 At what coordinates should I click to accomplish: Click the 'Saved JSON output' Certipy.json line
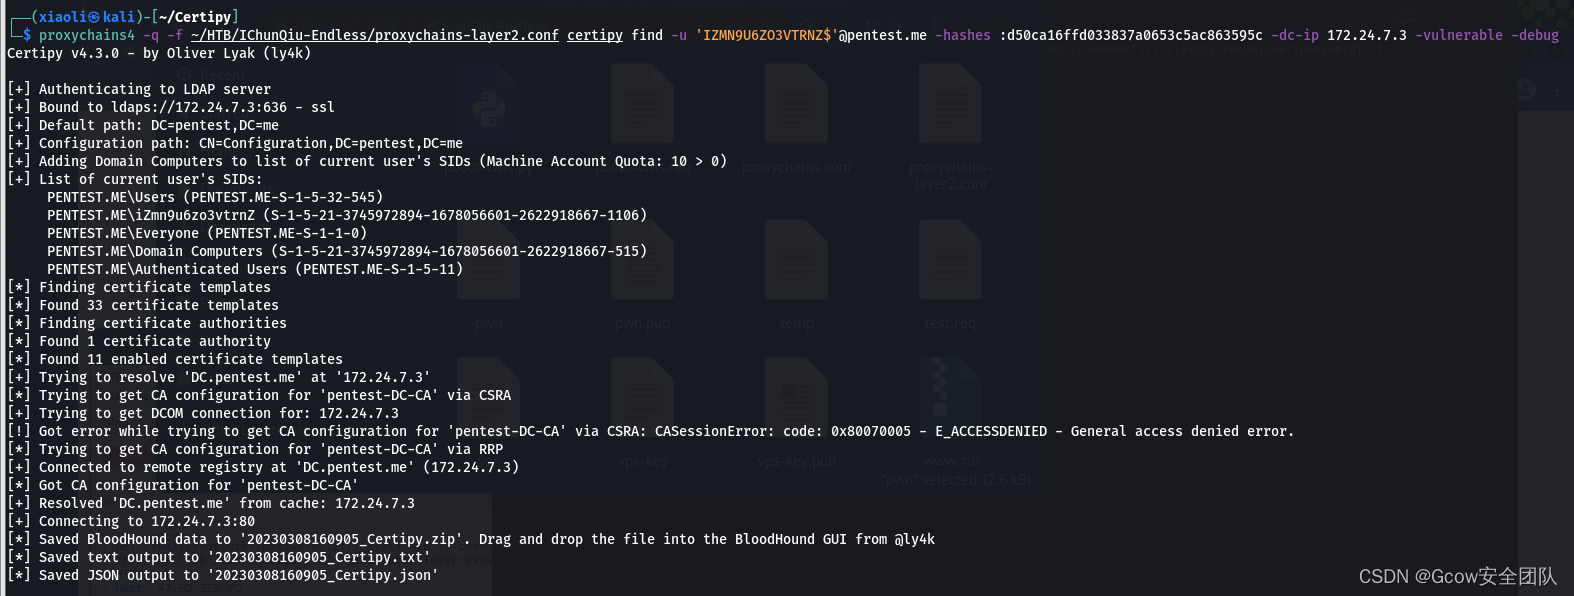223,575
